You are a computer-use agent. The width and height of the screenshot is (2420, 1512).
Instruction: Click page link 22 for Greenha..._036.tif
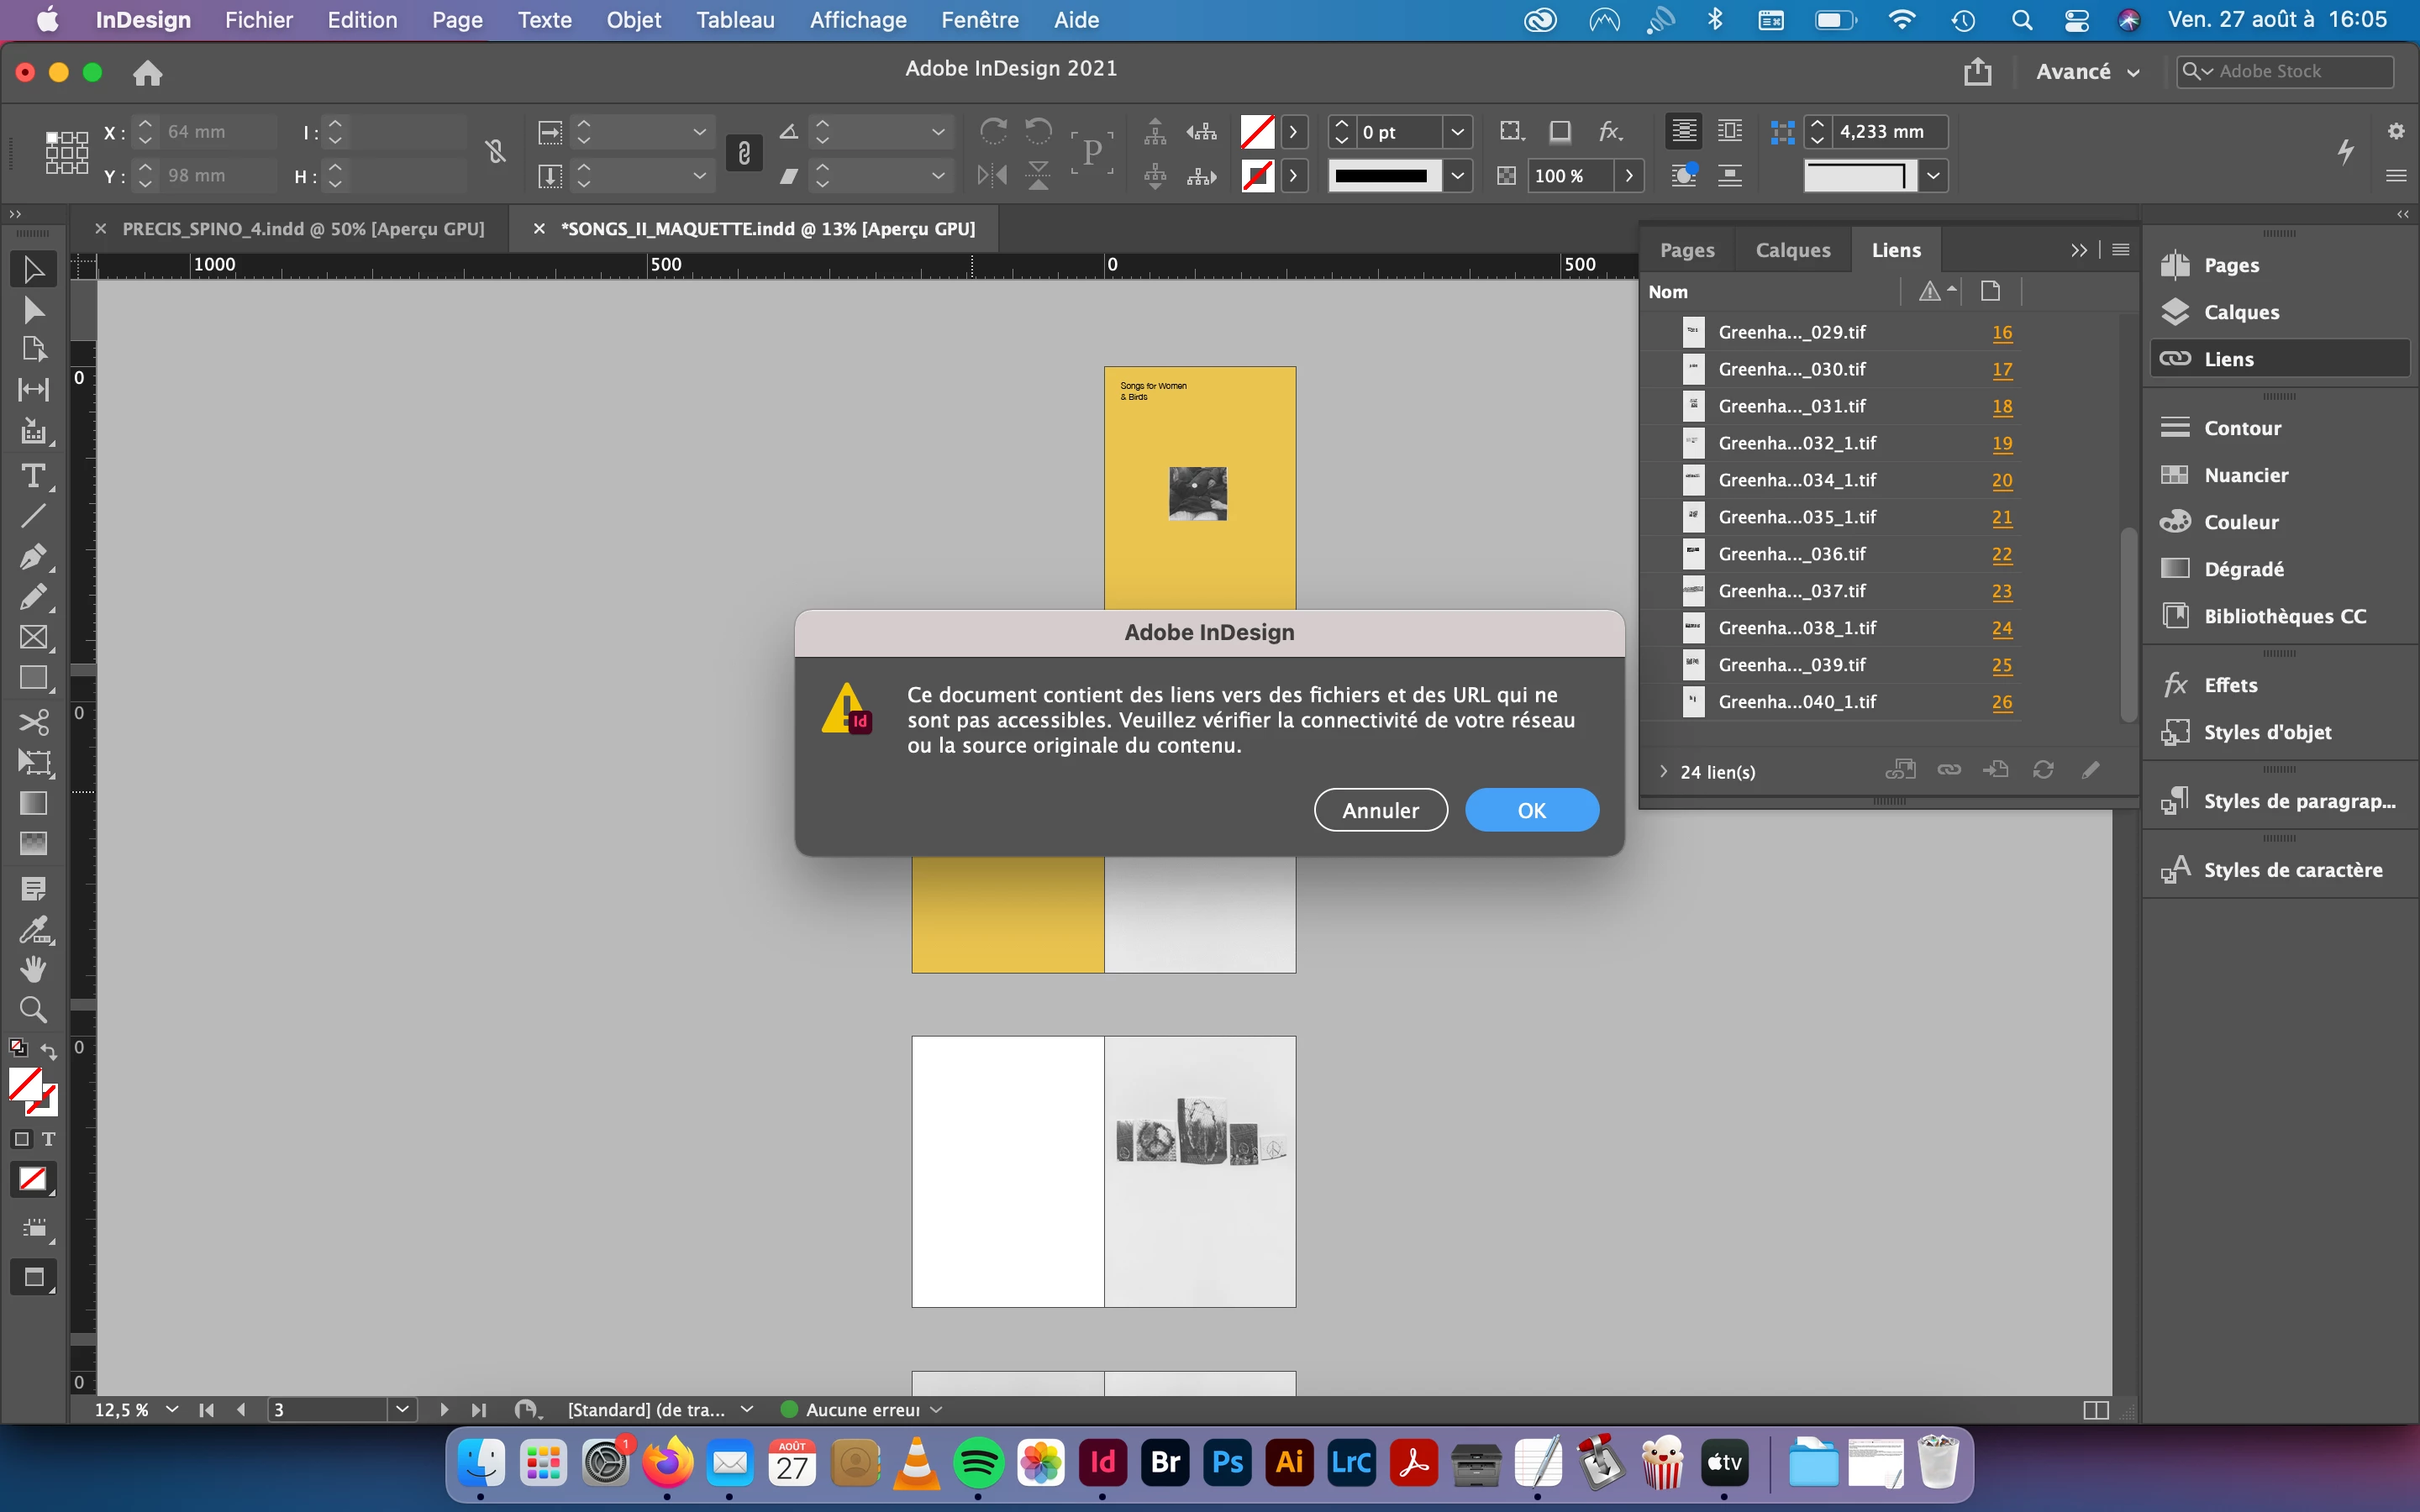coord(2001,554)
